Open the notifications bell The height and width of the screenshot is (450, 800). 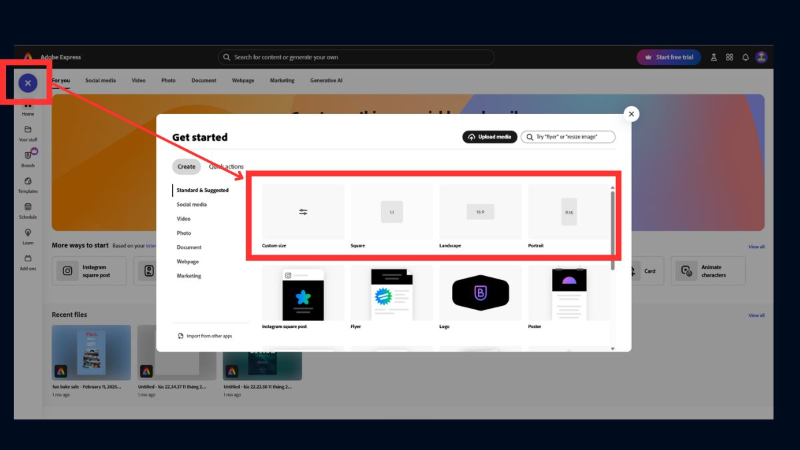pyautogui.click(x=745, y=57)
